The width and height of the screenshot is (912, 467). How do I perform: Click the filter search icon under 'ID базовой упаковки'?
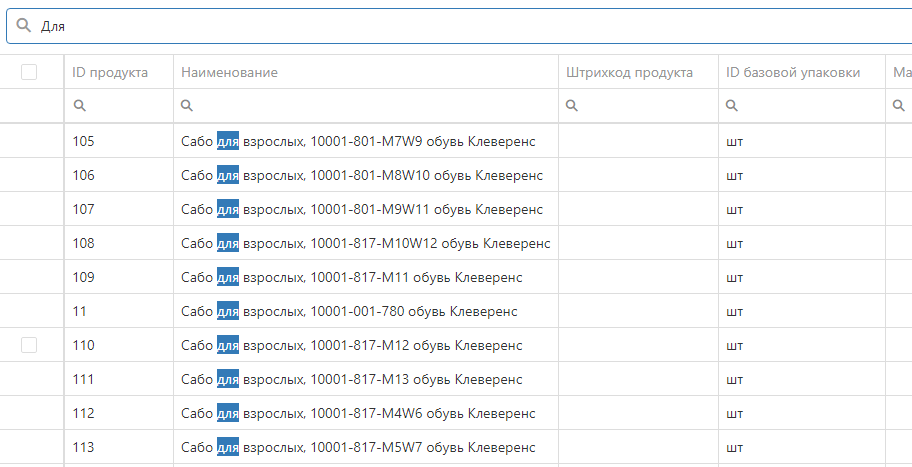click(732, 105)
